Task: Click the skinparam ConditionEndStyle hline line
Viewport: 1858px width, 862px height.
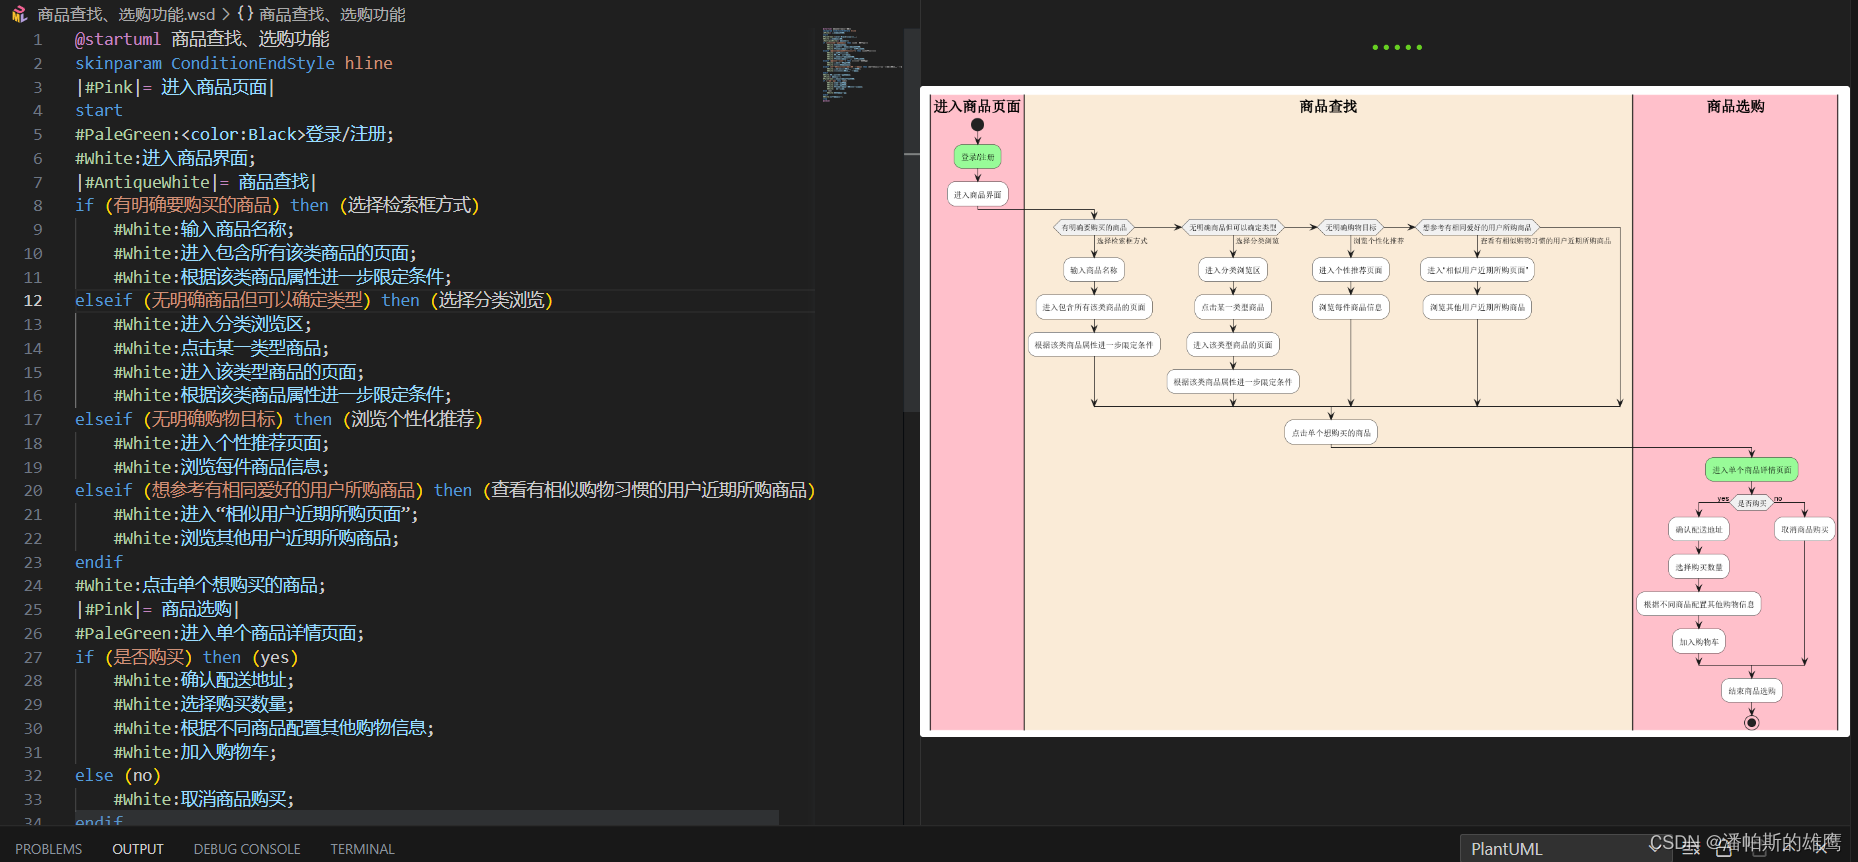Action: (234, 63)
